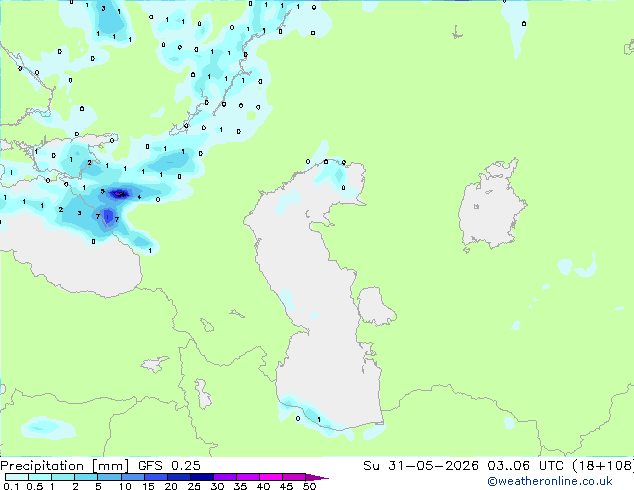The height and width of the screenshot is (490, 634).
Task: Click the Aral Sea outline on the map
Action: coord(492,205)
